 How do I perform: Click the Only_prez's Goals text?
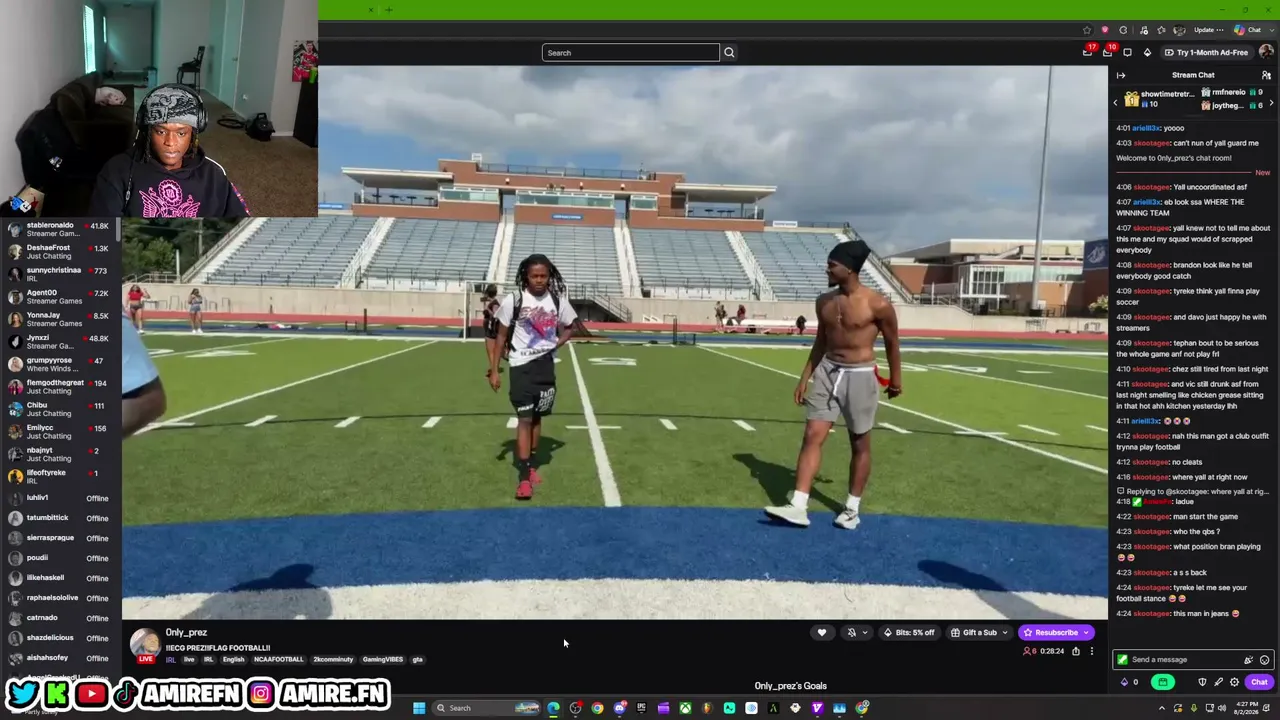(791, 686)
